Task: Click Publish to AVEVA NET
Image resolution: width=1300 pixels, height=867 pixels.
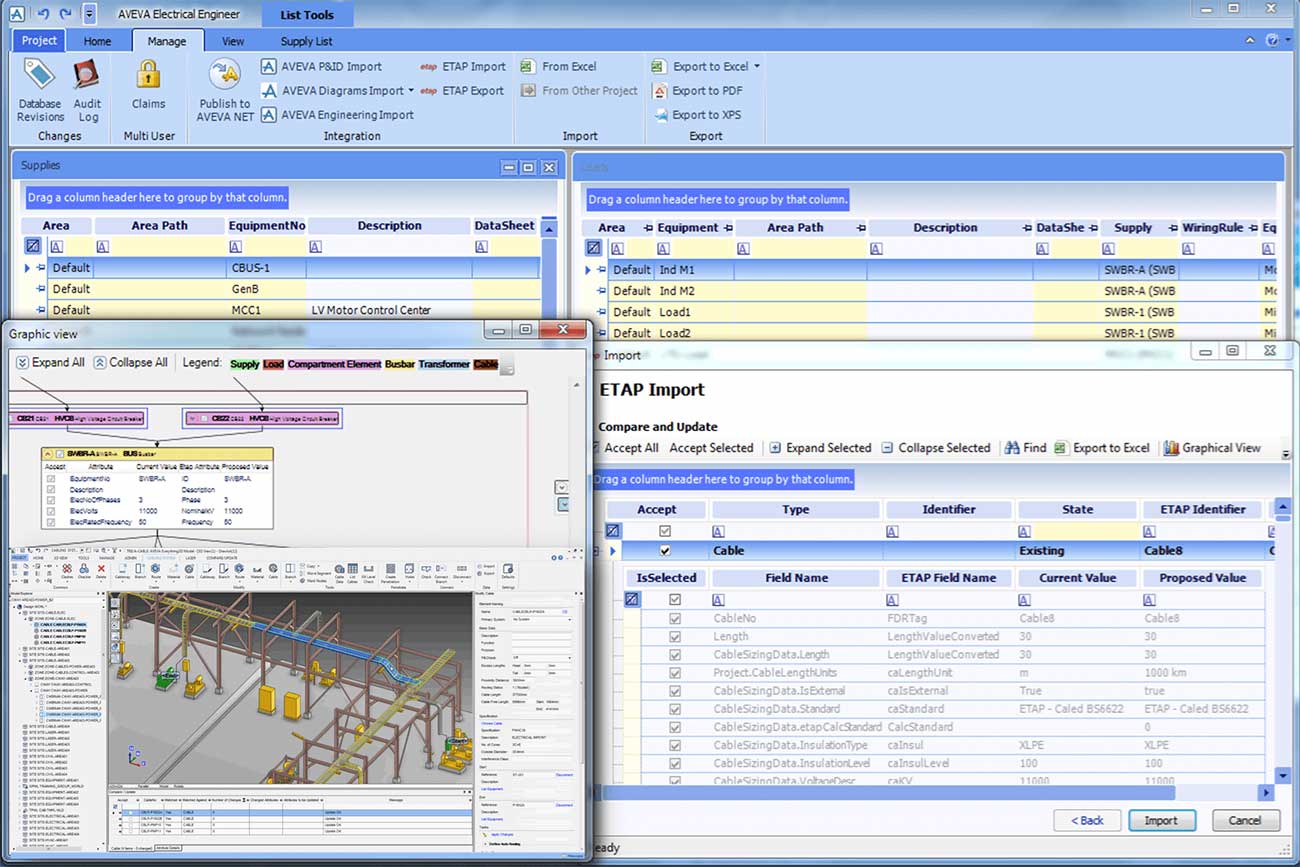Action: click(x=225, y=91)
